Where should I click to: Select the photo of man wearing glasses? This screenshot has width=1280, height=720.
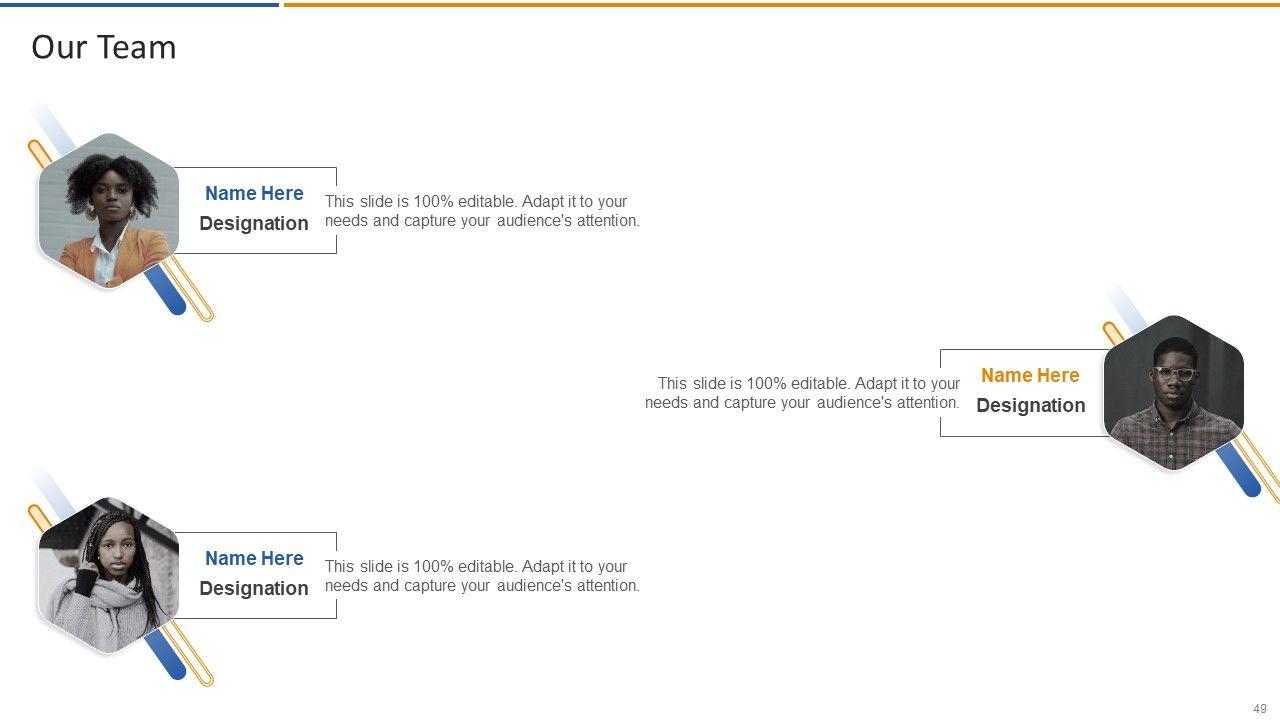pos(1173,393)
